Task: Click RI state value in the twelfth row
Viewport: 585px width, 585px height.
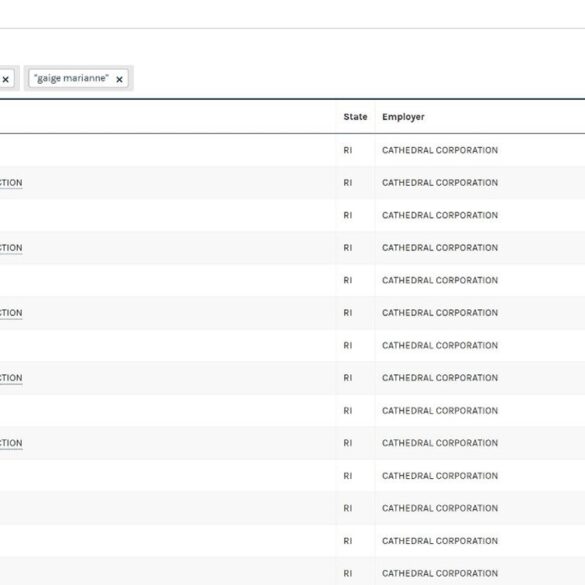Action: (x=348, y=508)
